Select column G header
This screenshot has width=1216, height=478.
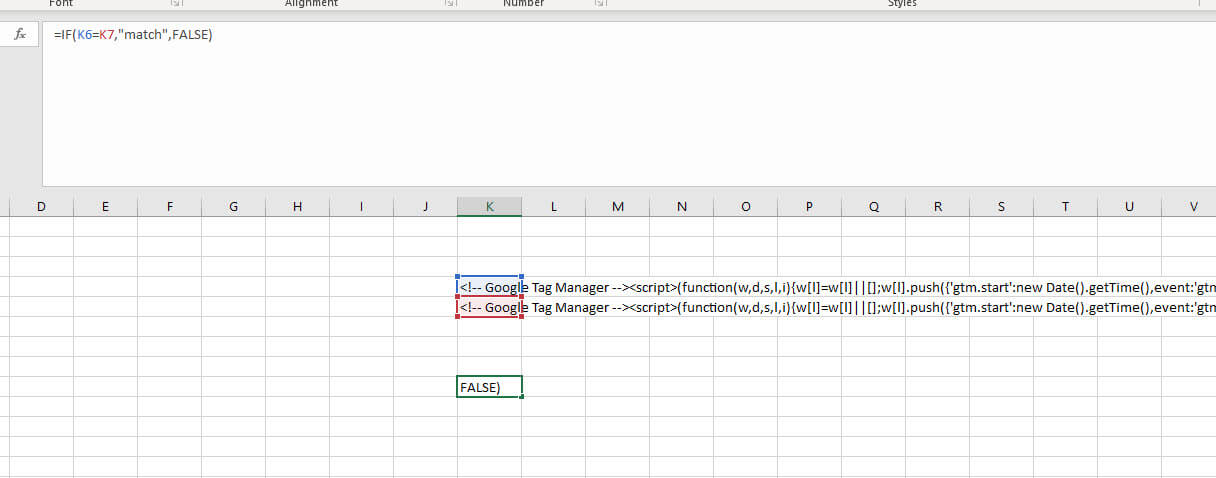(x=233, y=206)
